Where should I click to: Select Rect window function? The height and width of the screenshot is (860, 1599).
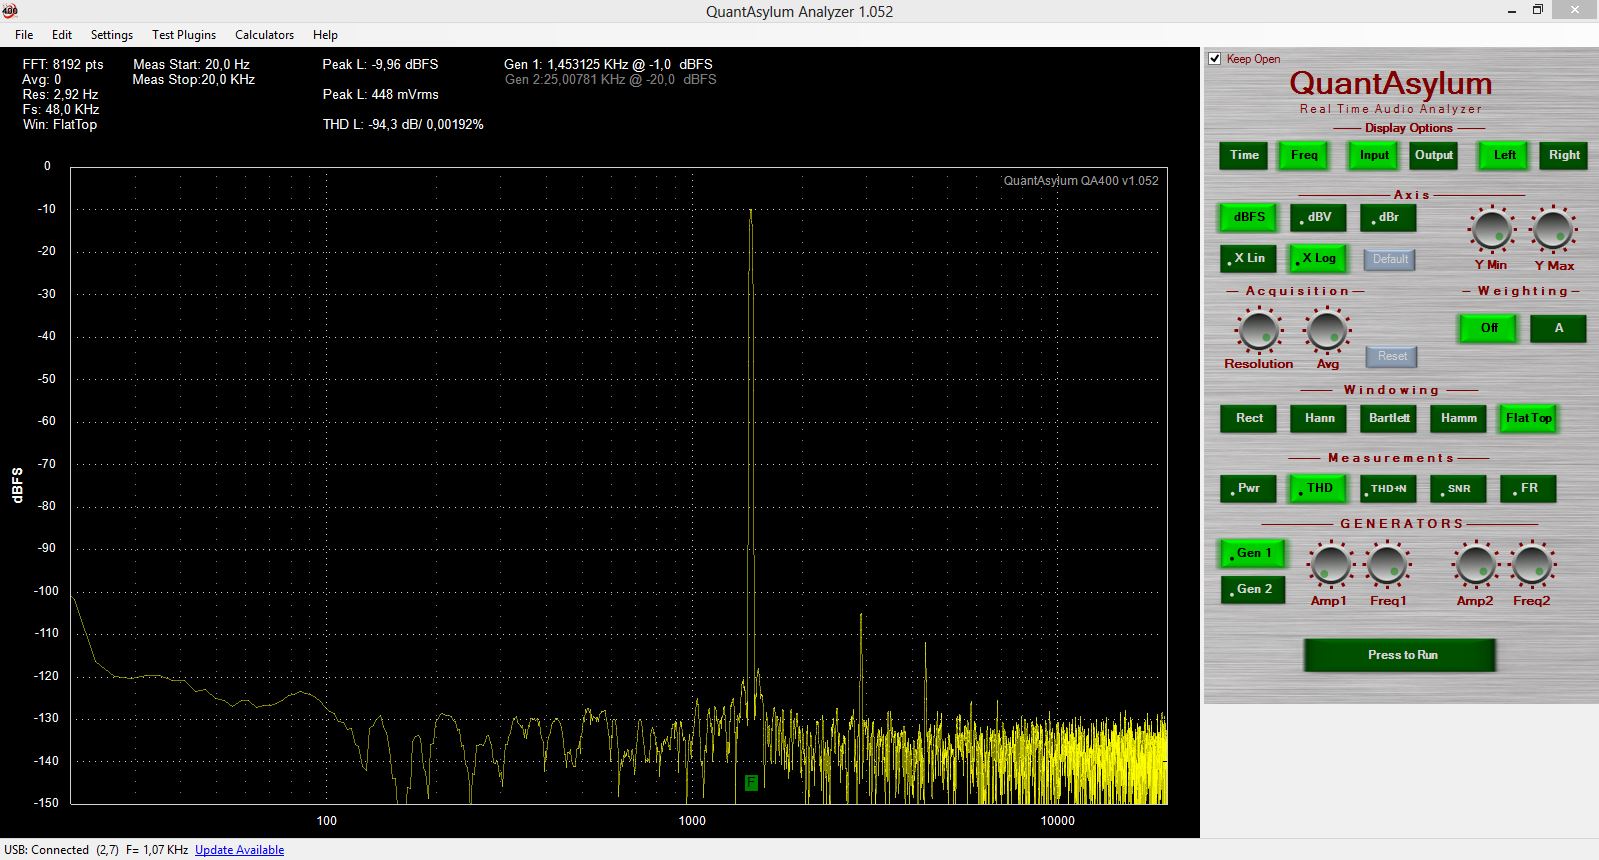pos(1248,418)
